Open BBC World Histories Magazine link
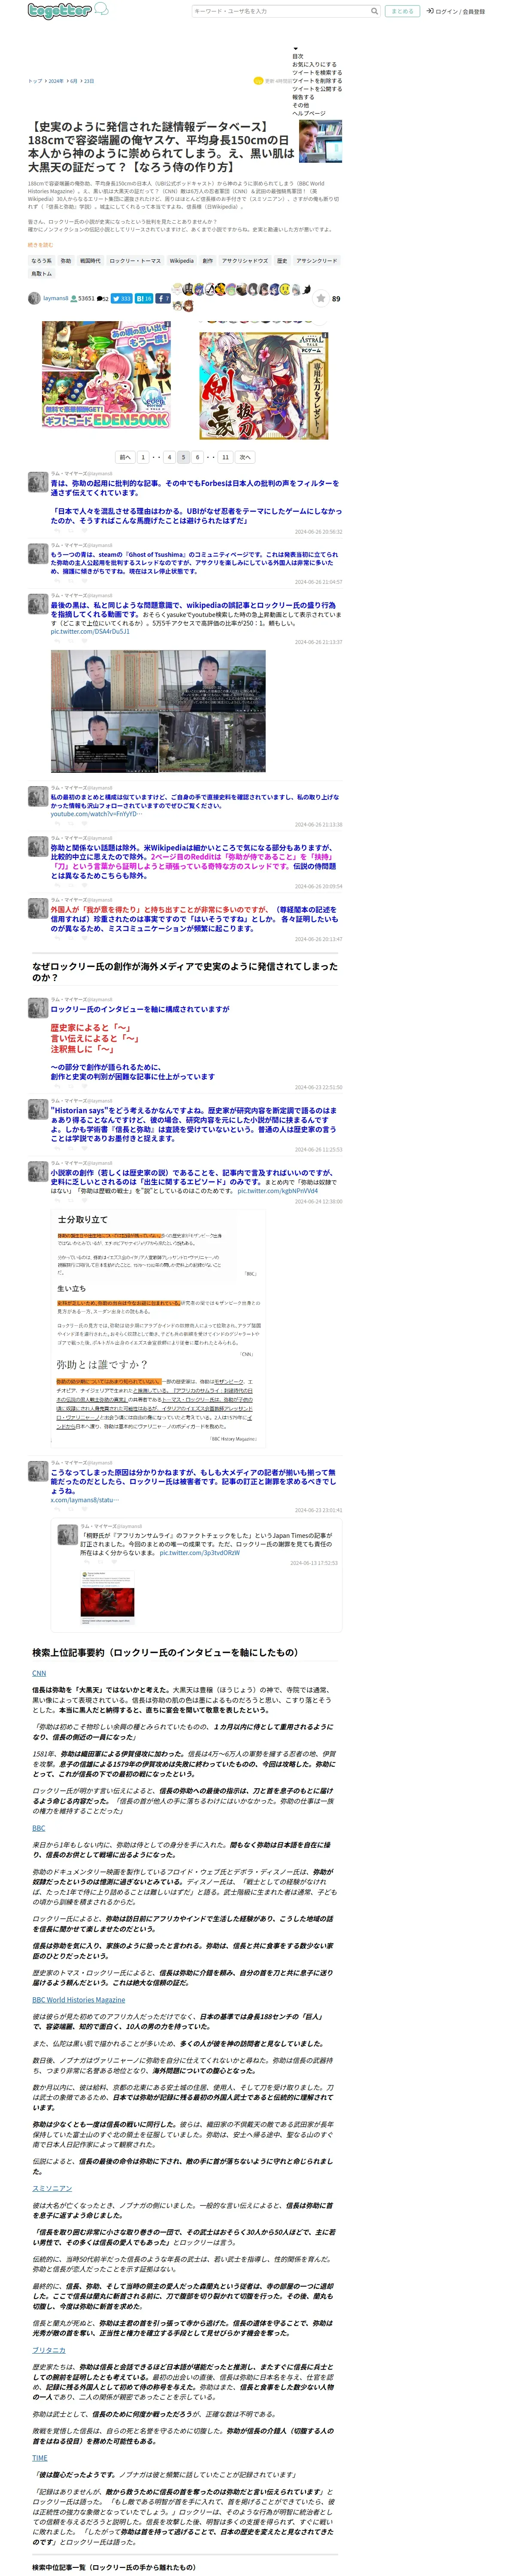This screenshot has width=515, height=2576. pyautogui.click(x=78, y=2000)
